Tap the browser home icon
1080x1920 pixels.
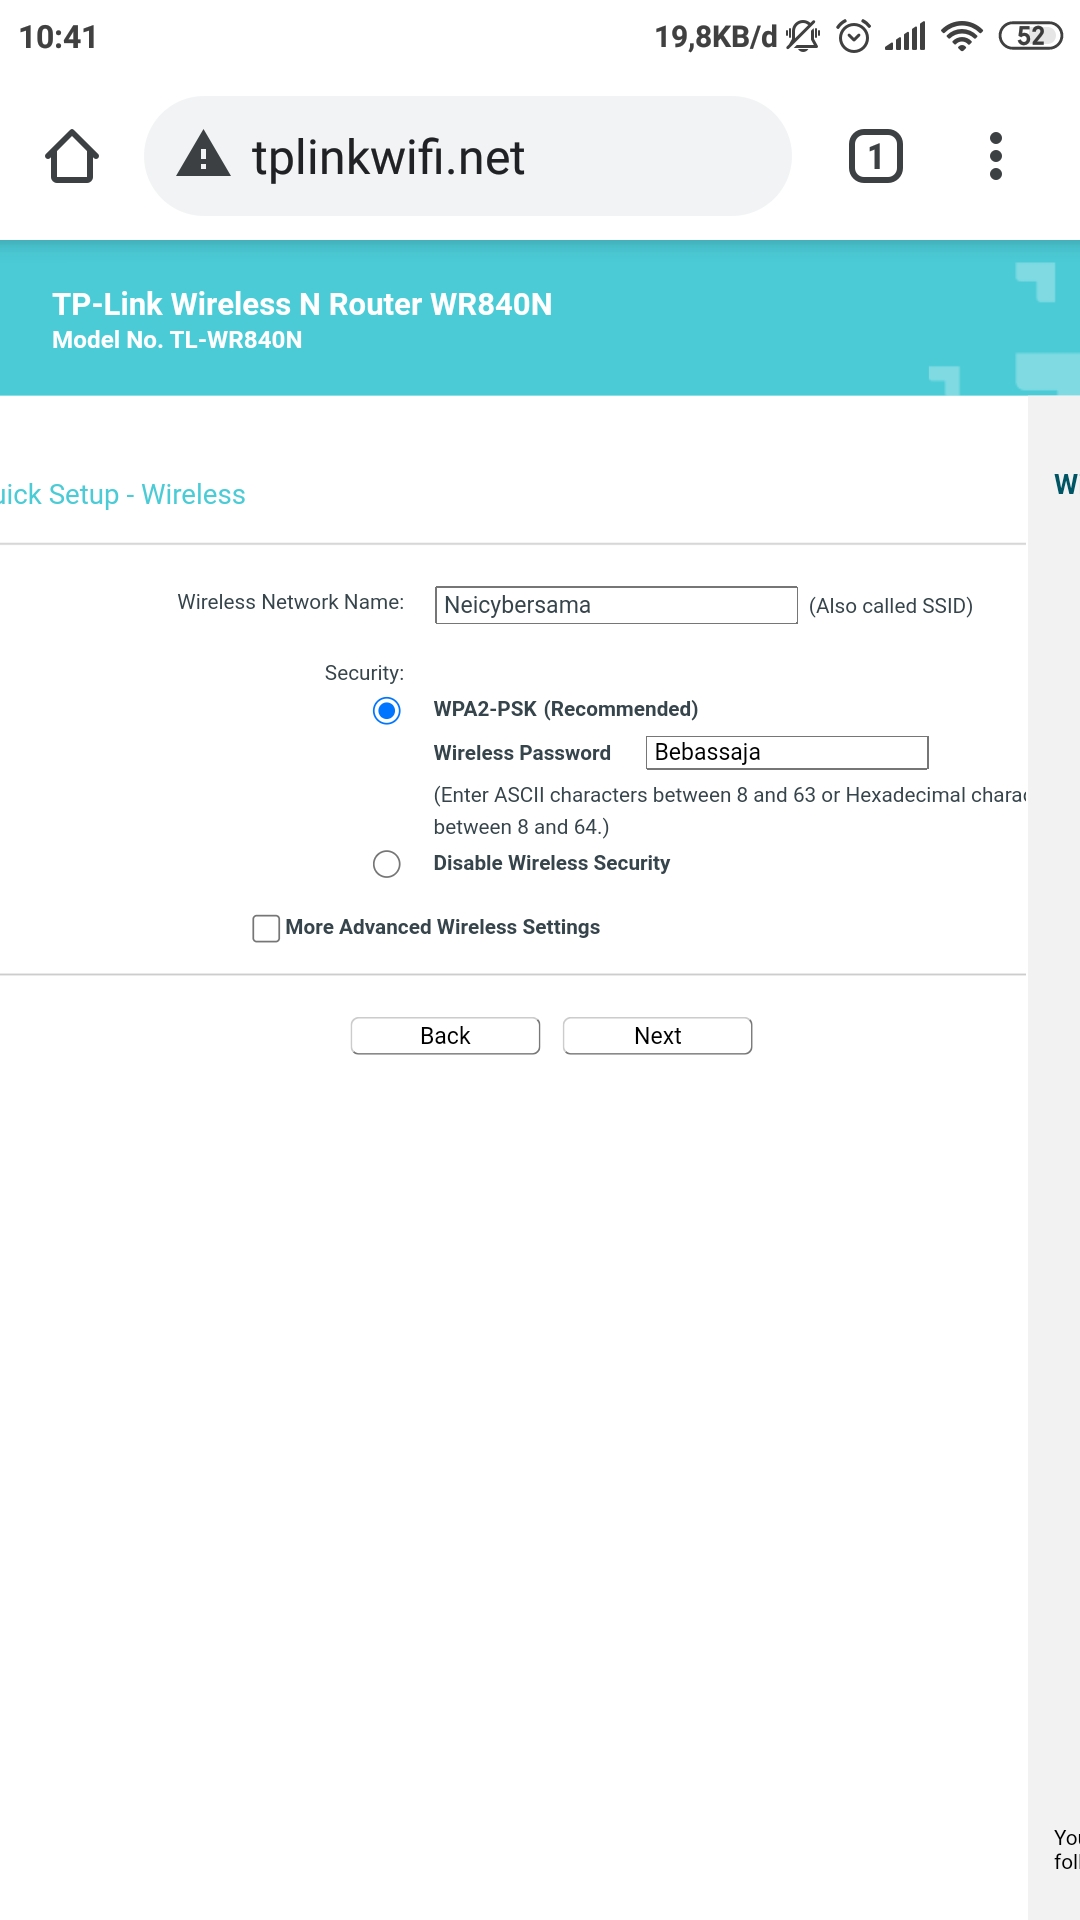tap(72, 156)
